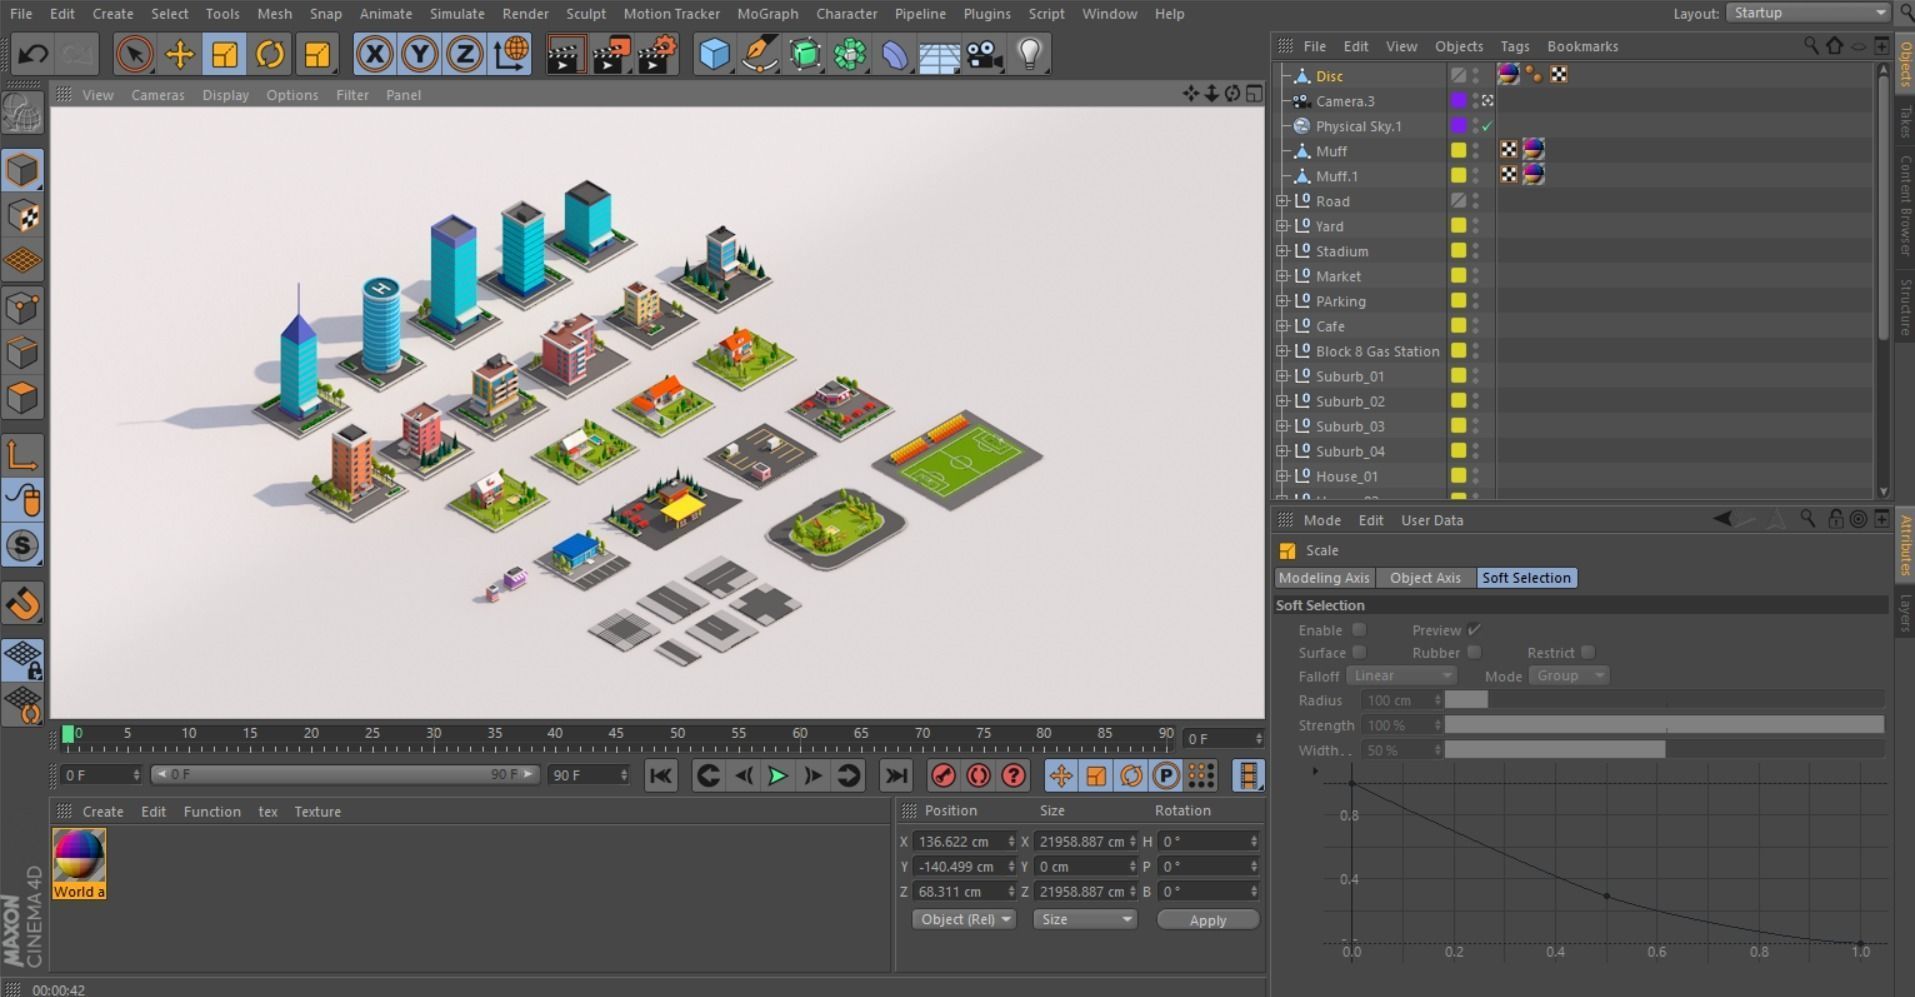1915x997 pixels.
Task: Open the Size mode dropdown
Action: point(1085,920)
